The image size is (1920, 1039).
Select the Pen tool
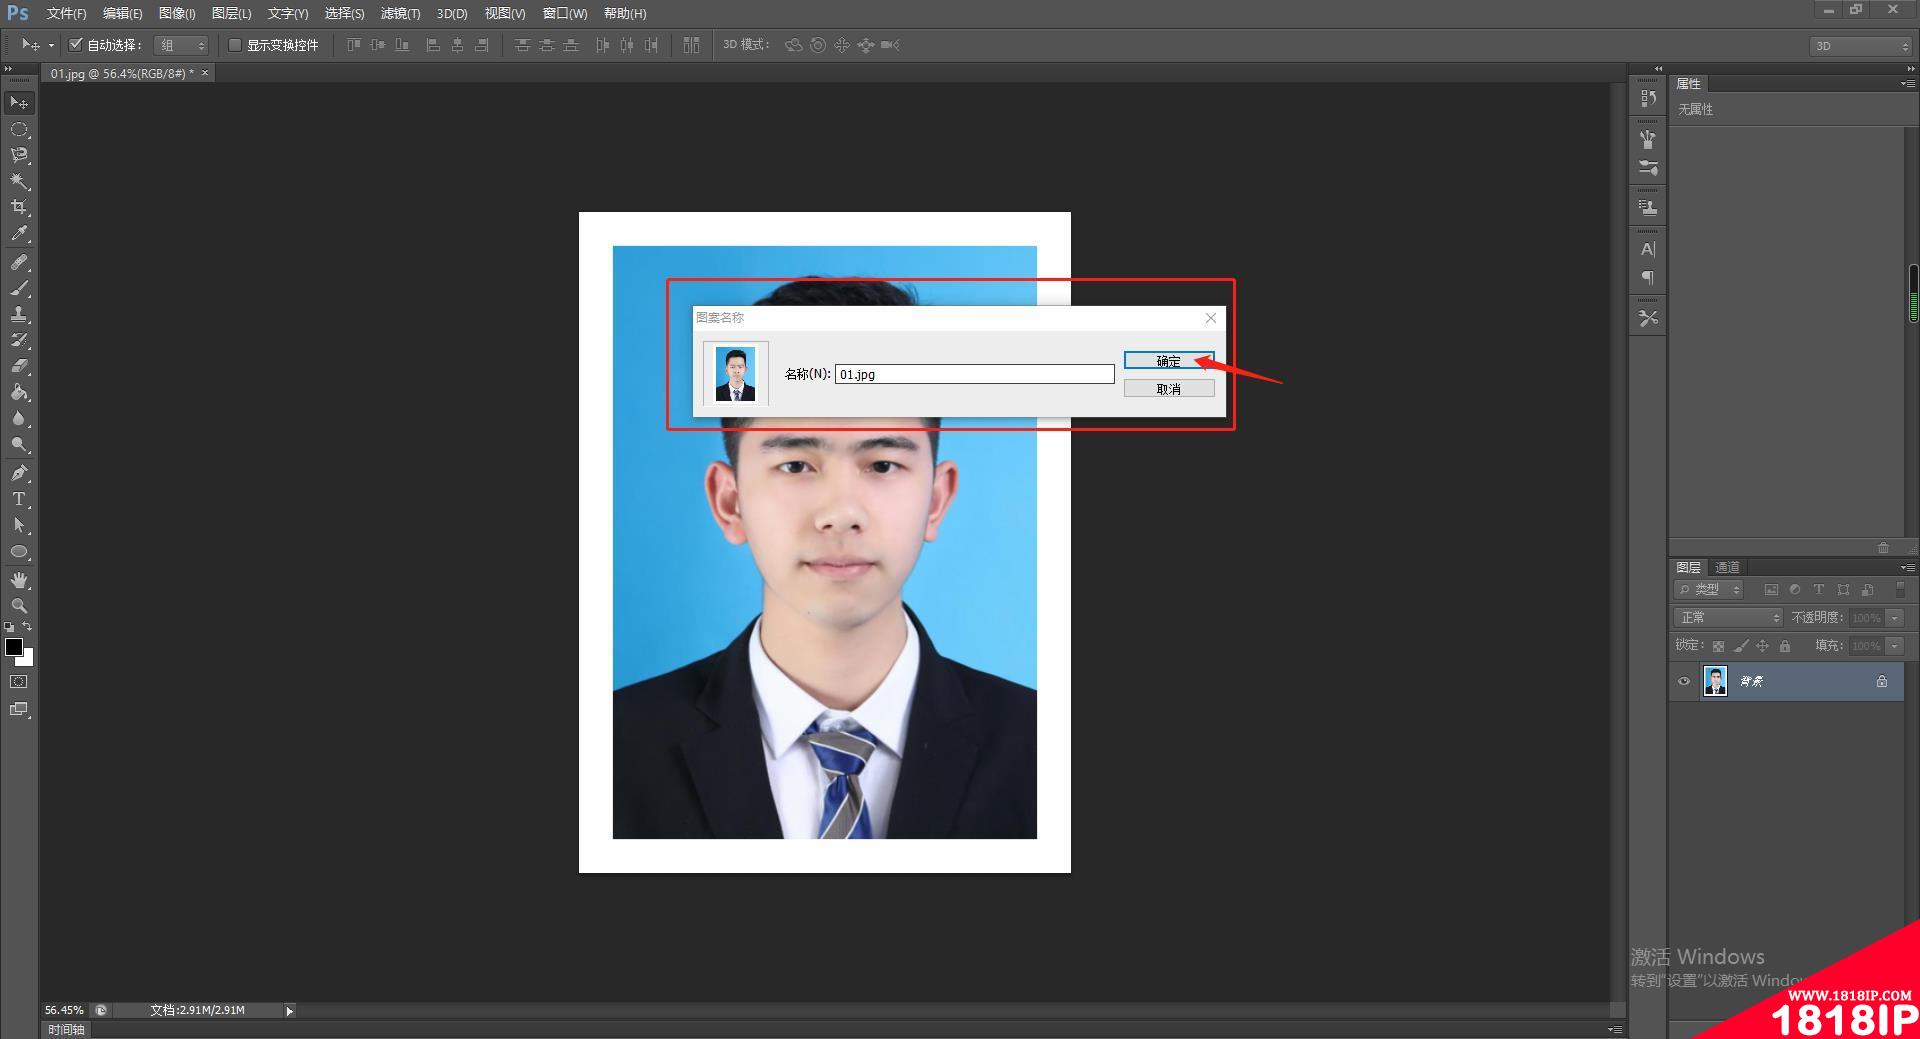click(x=19, y=473)
